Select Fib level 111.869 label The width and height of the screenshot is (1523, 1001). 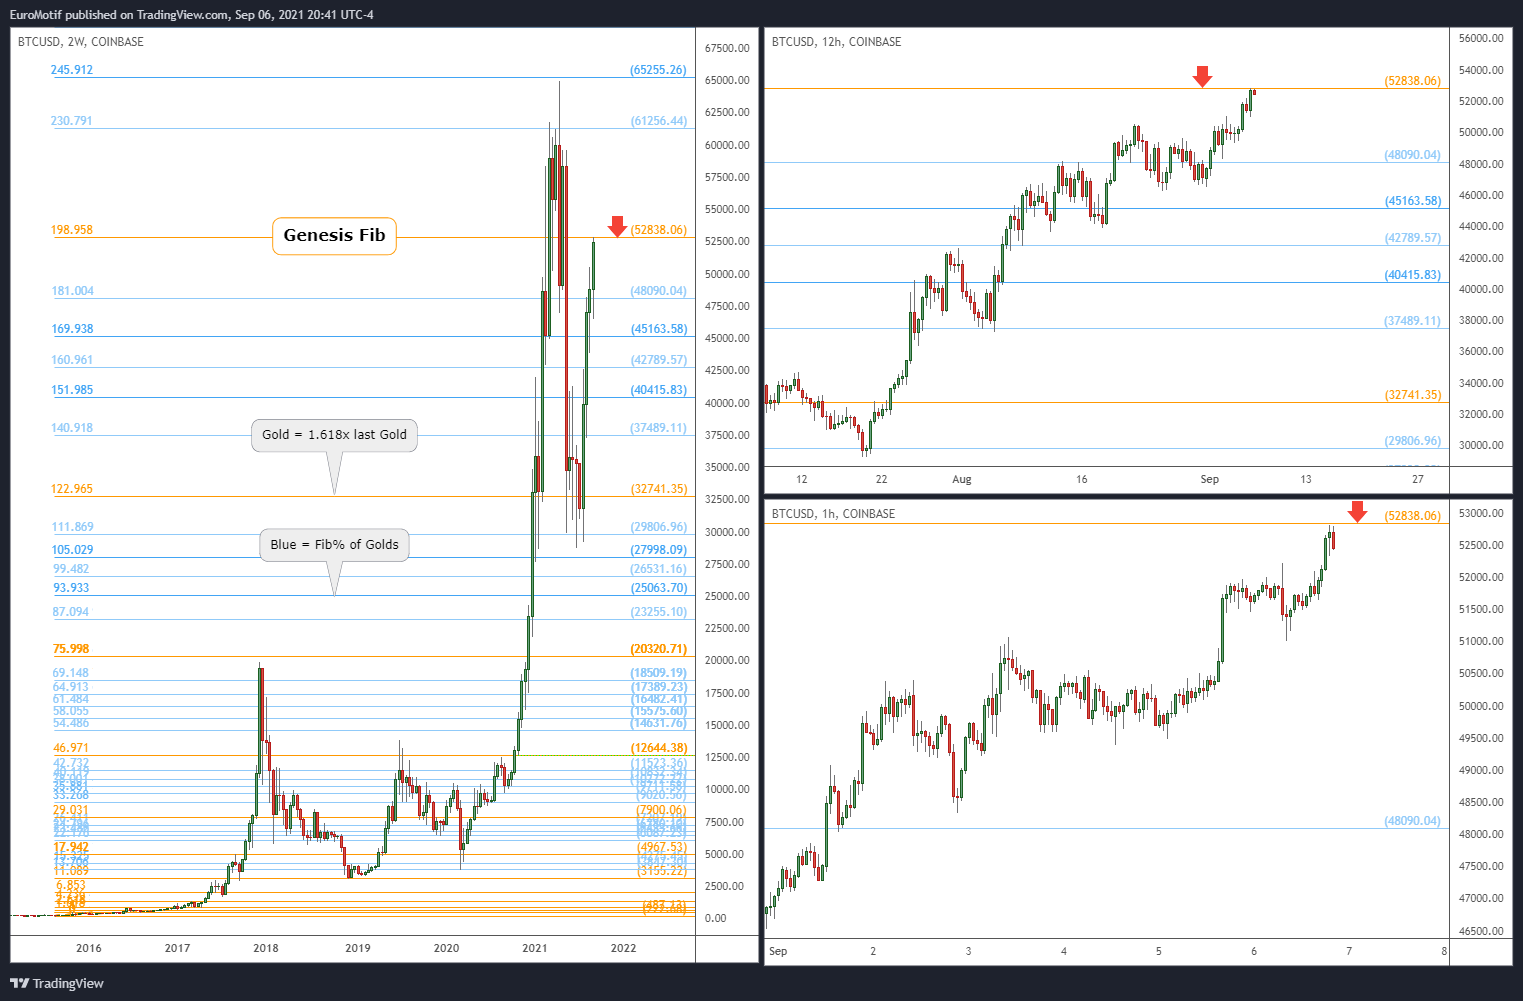click(x=73, y=527)
